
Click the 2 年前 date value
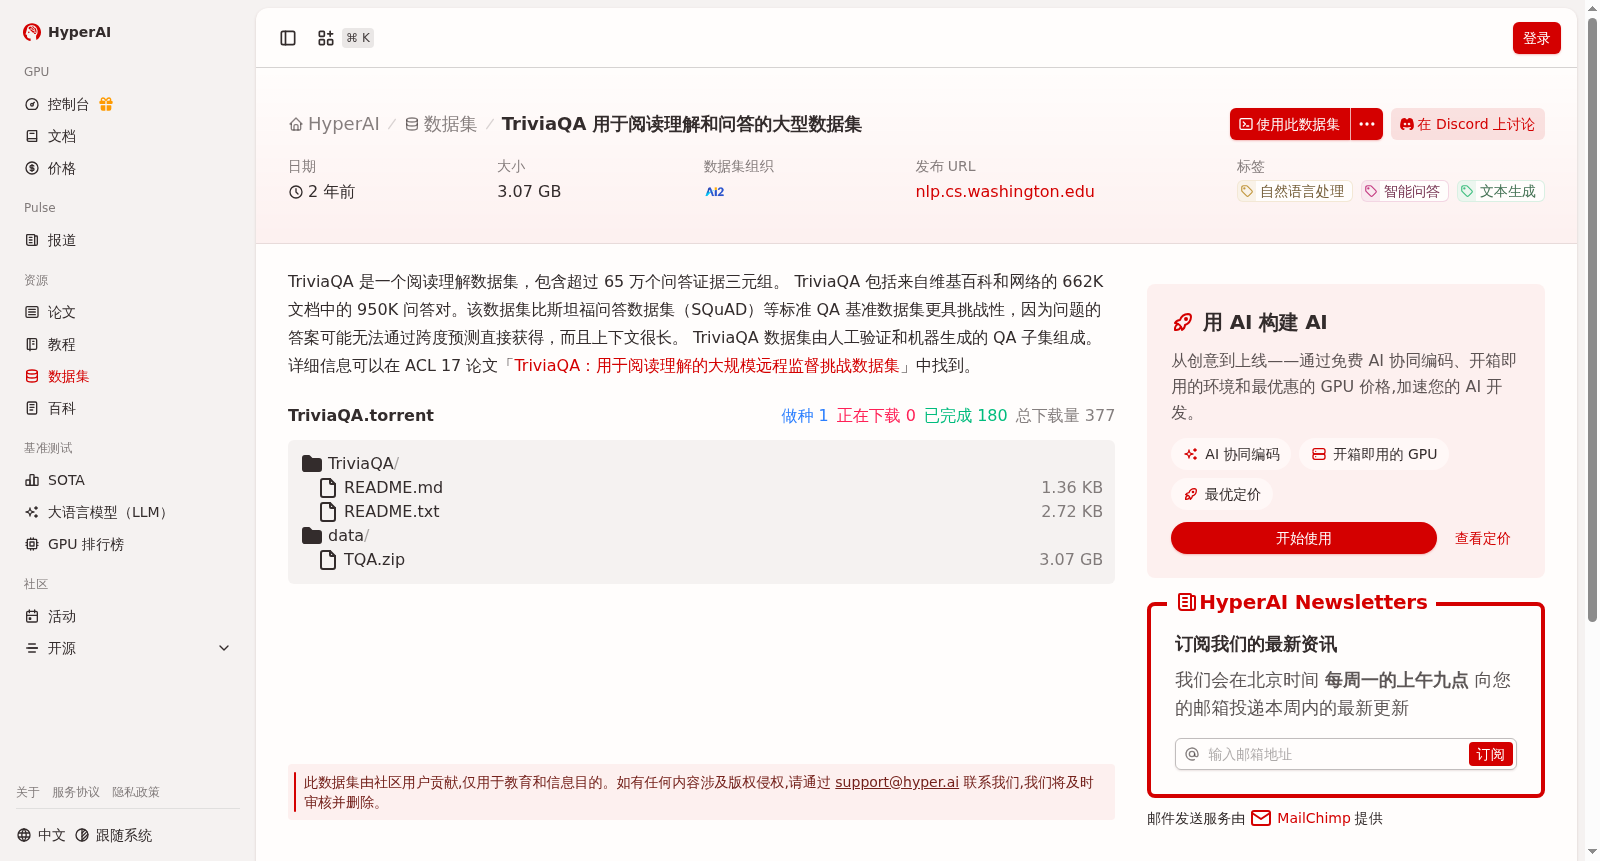[322, 191]
